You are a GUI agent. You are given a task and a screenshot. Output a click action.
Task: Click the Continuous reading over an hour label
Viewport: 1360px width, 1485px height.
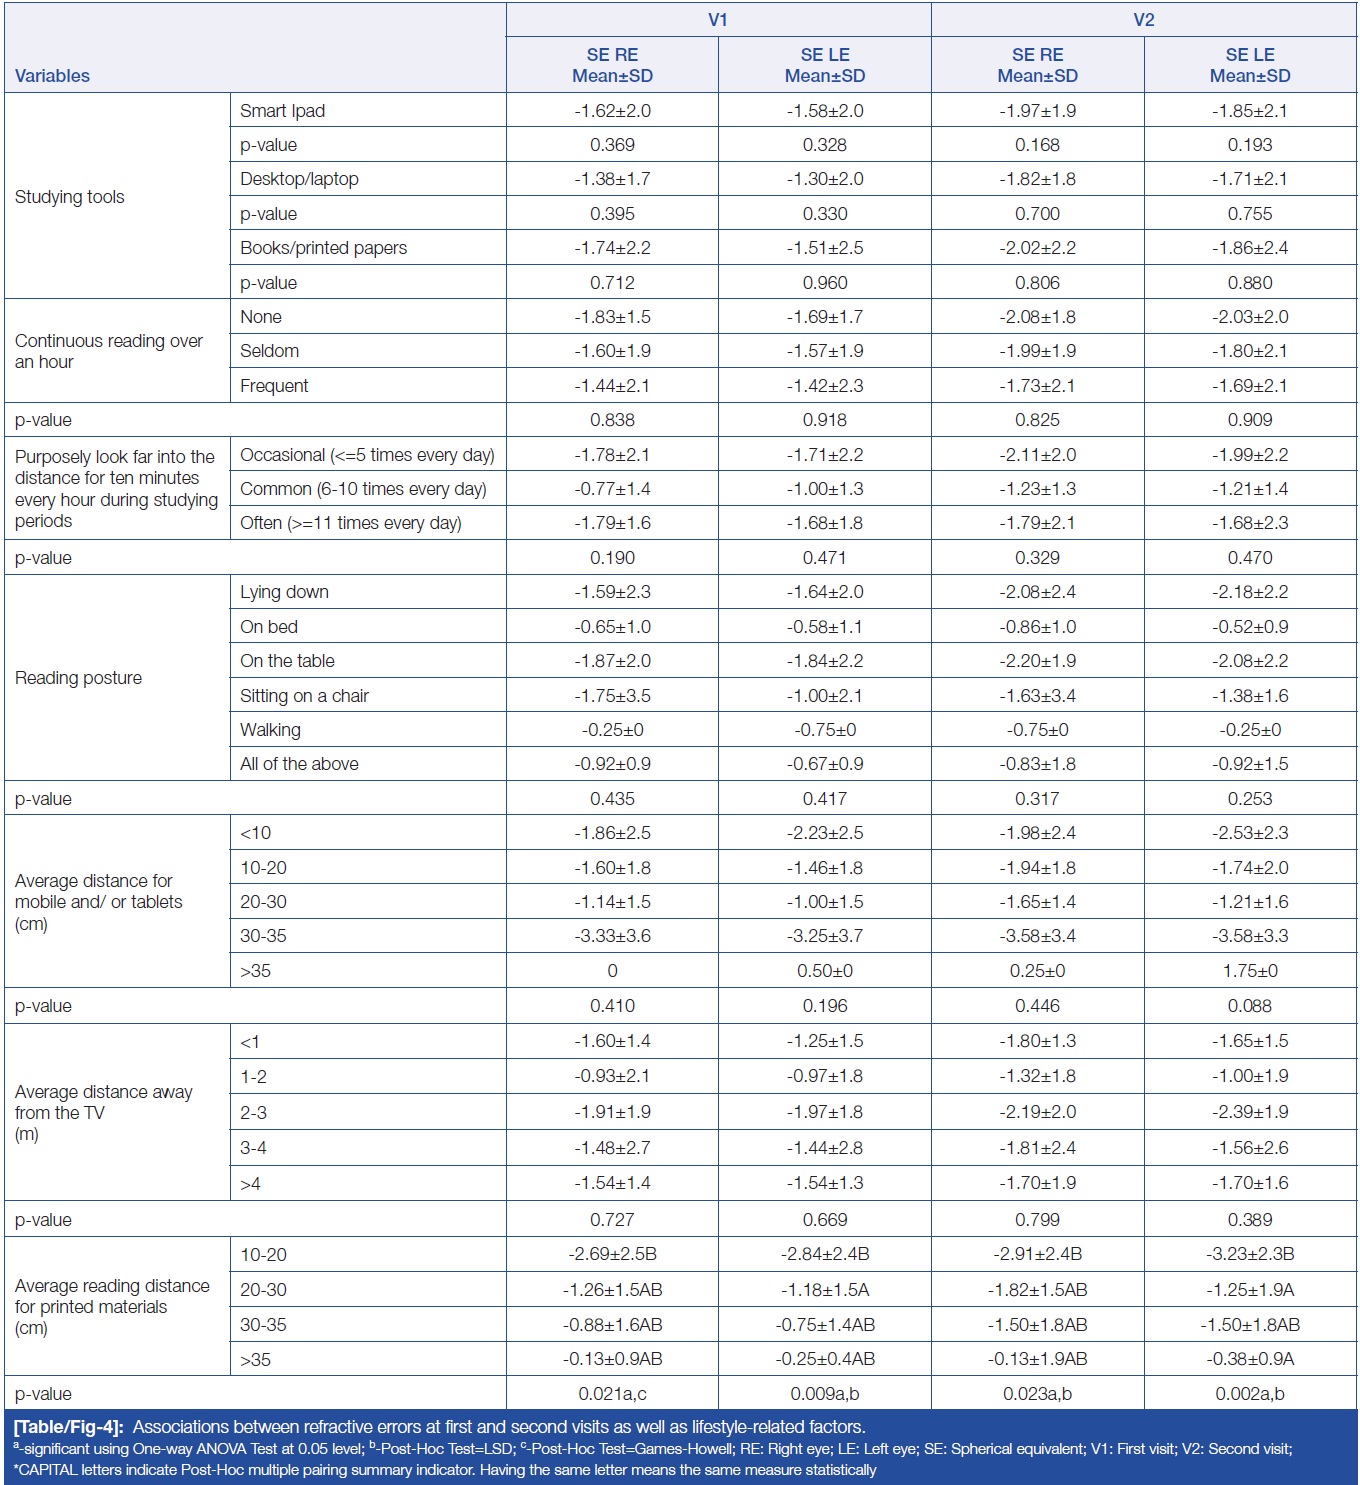coord(108,351)
